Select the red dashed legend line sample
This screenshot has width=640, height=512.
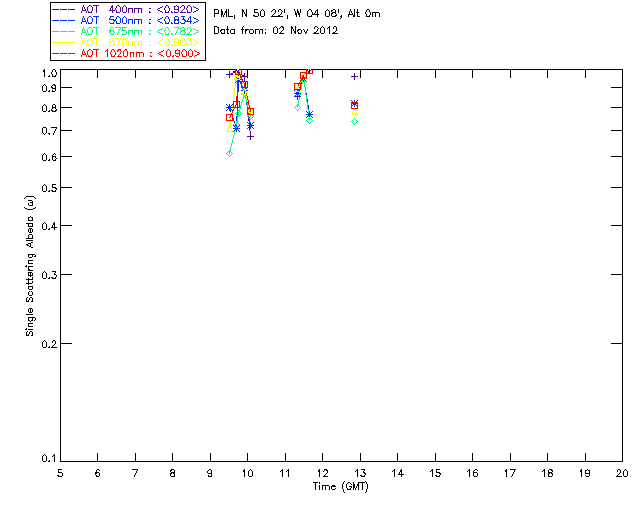[x=63, y=53]
